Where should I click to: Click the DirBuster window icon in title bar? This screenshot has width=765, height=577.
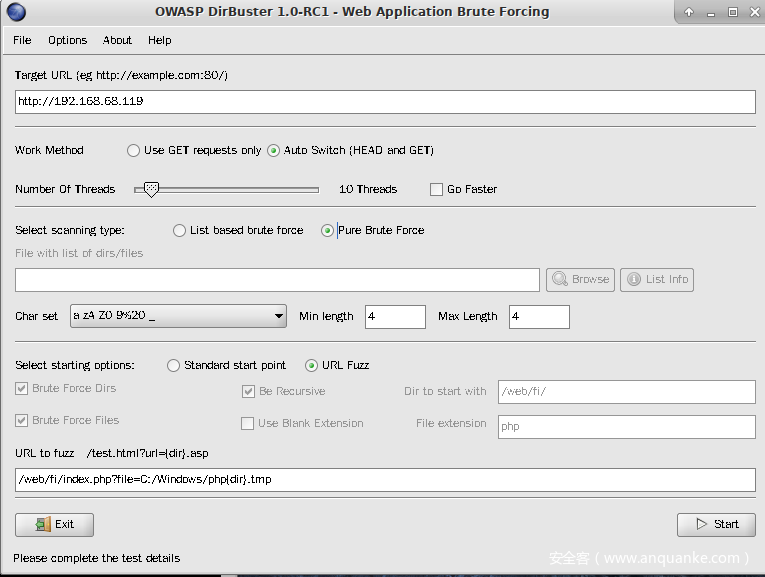16,12
